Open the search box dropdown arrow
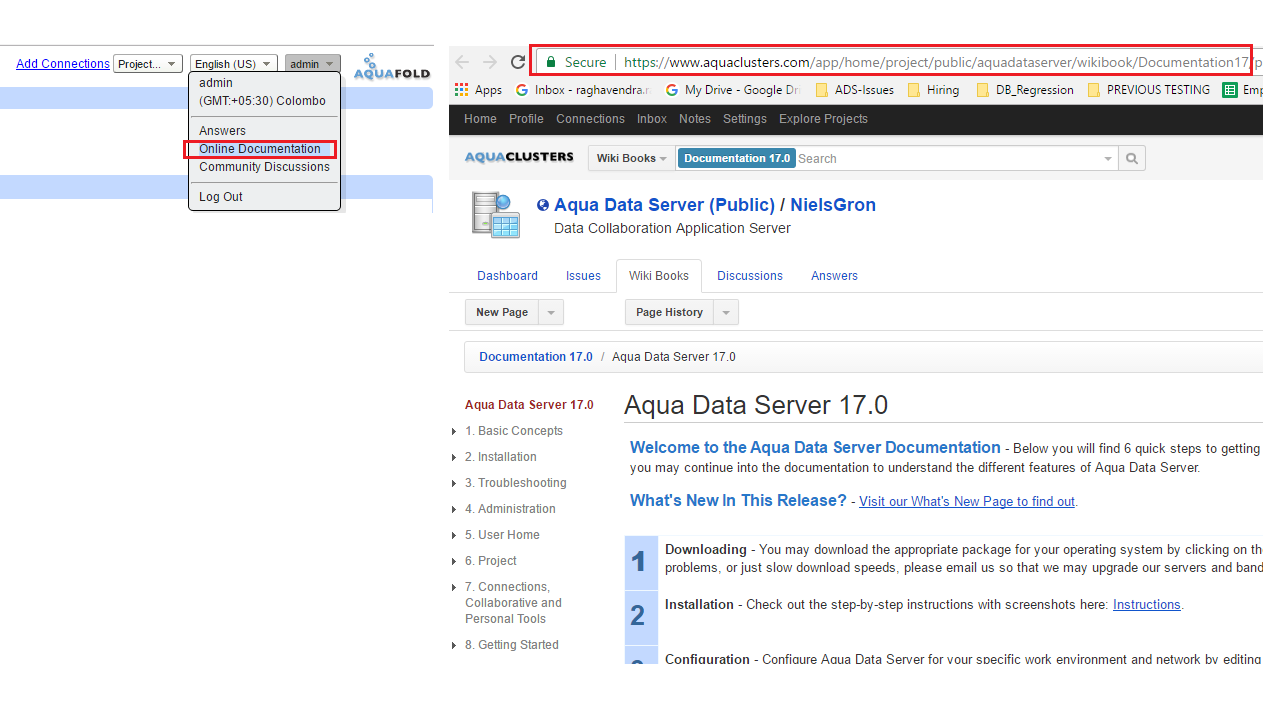 pyautogui.click(x=1108, y=158)
